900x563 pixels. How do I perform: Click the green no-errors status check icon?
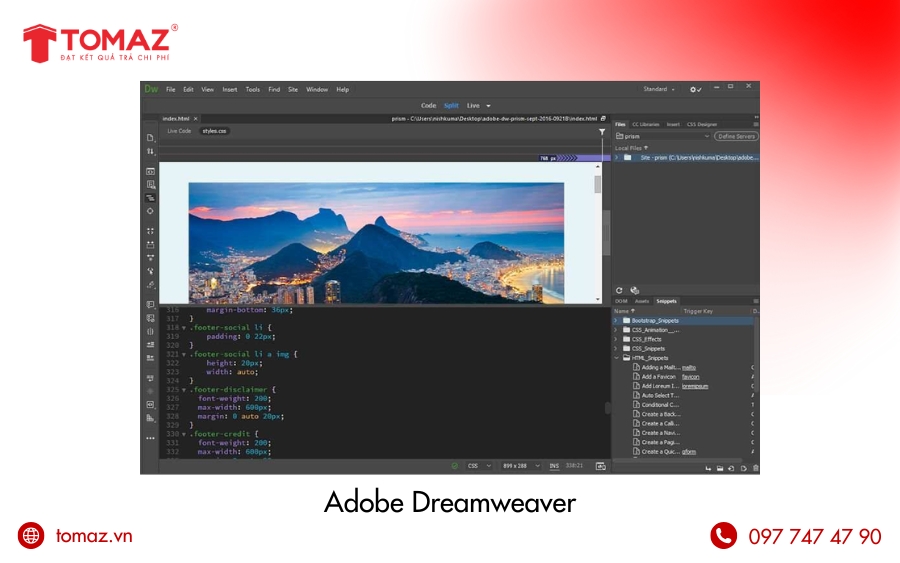click(x=454, y=465)
